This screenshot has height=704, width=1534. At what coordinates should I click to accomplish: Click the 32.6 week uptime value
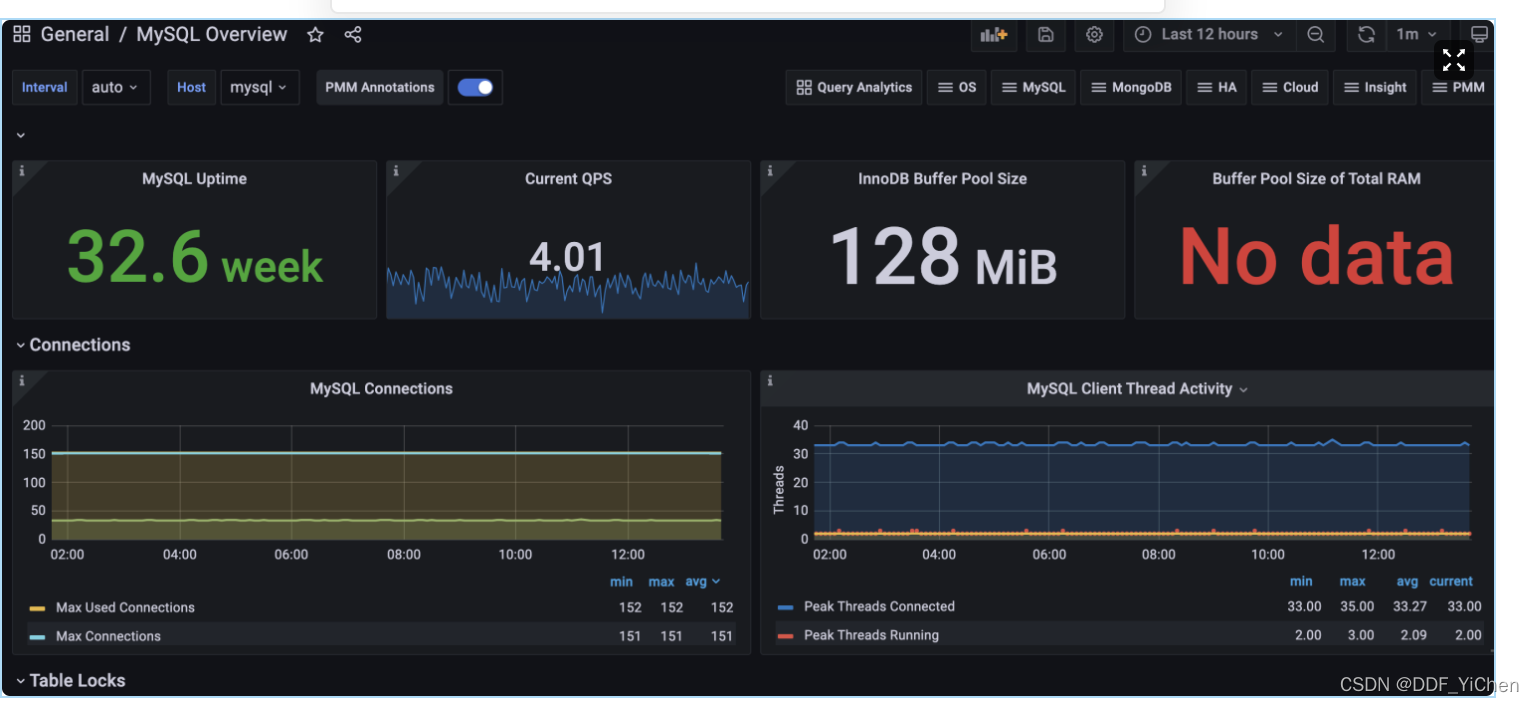coord(195,257)
